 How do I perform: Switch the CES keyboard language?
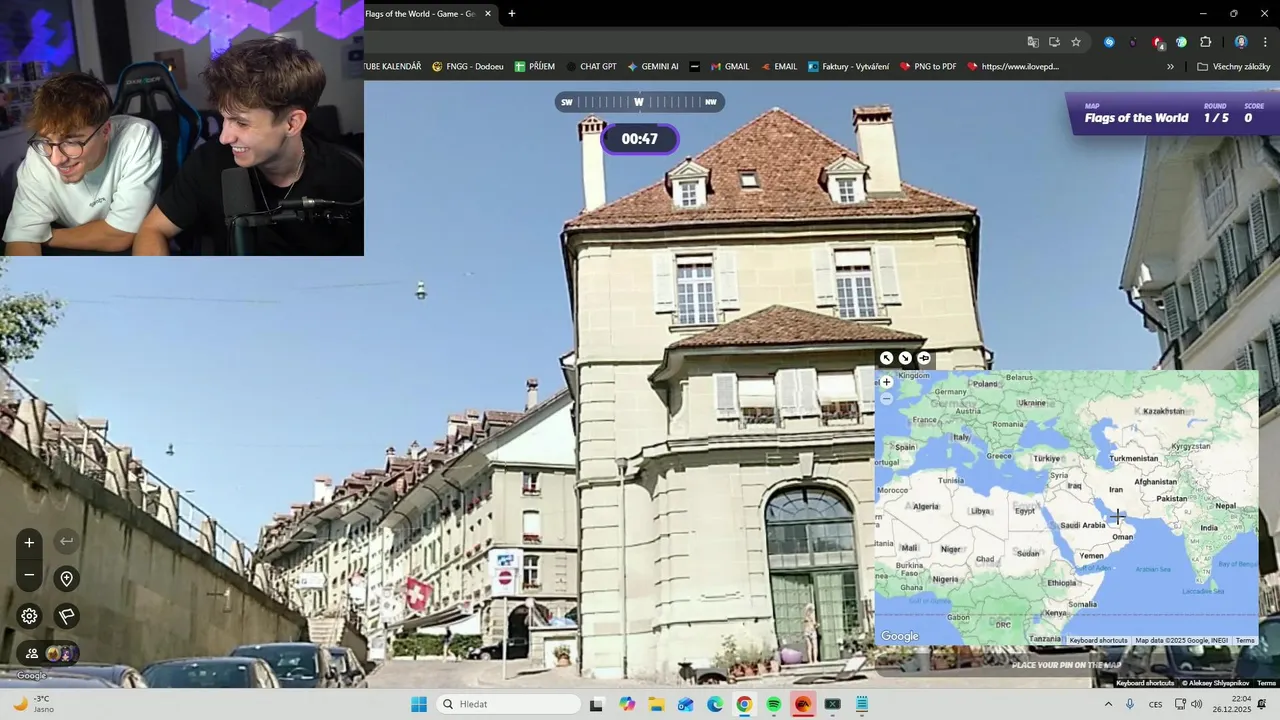click(1156, 704)
